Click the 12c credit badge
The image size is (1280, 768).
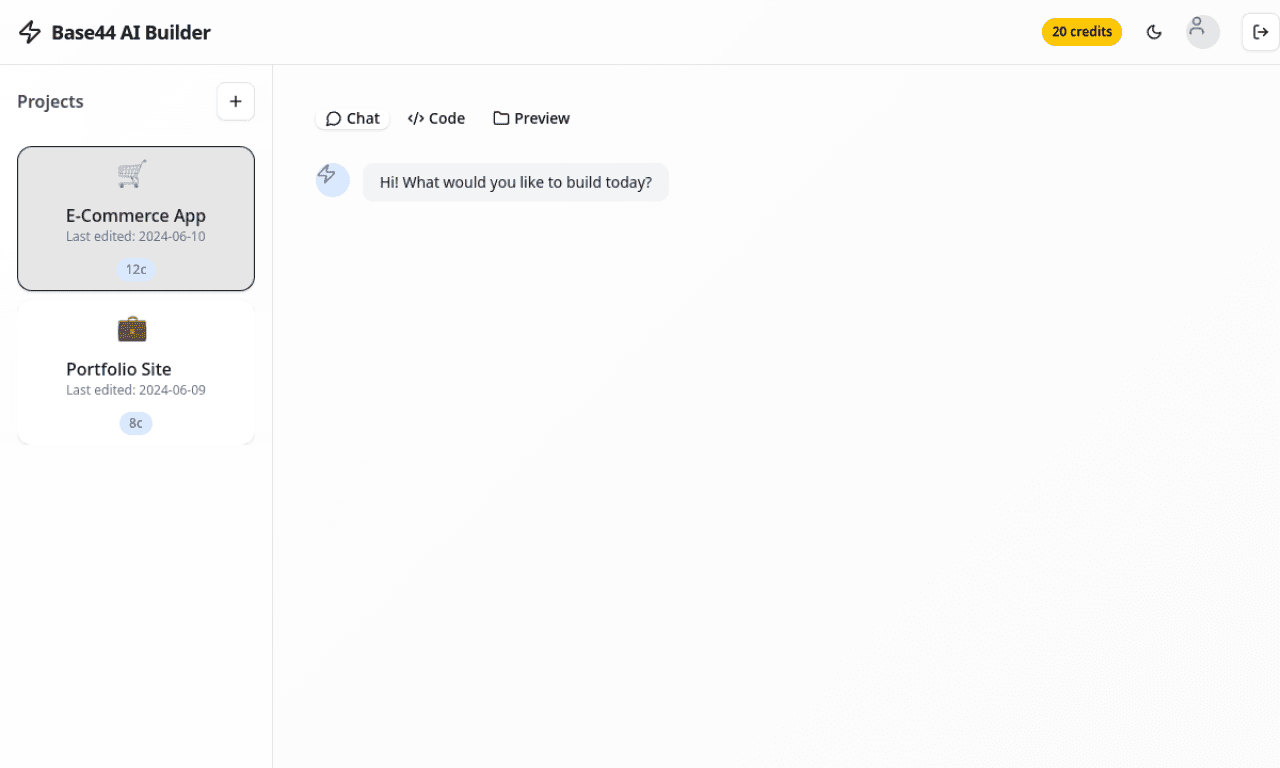136,269
